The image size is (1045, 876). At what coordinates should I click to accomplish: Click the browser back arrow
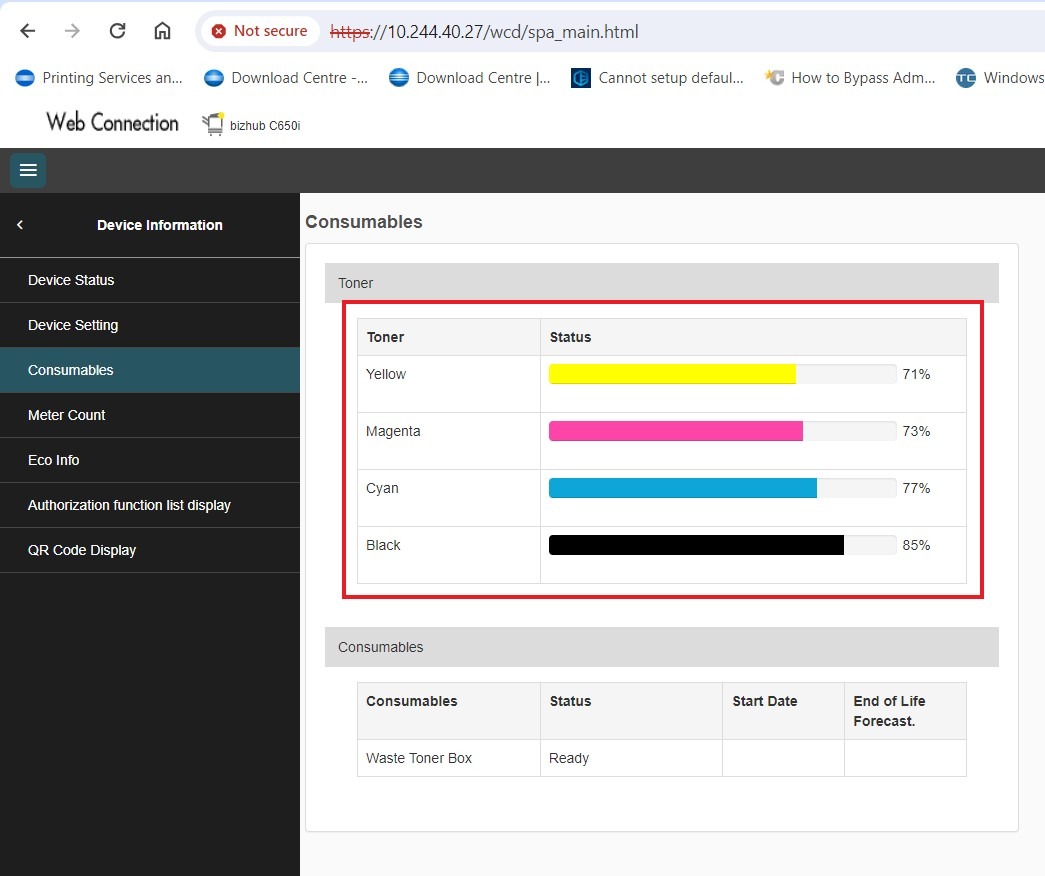(28, 31)
